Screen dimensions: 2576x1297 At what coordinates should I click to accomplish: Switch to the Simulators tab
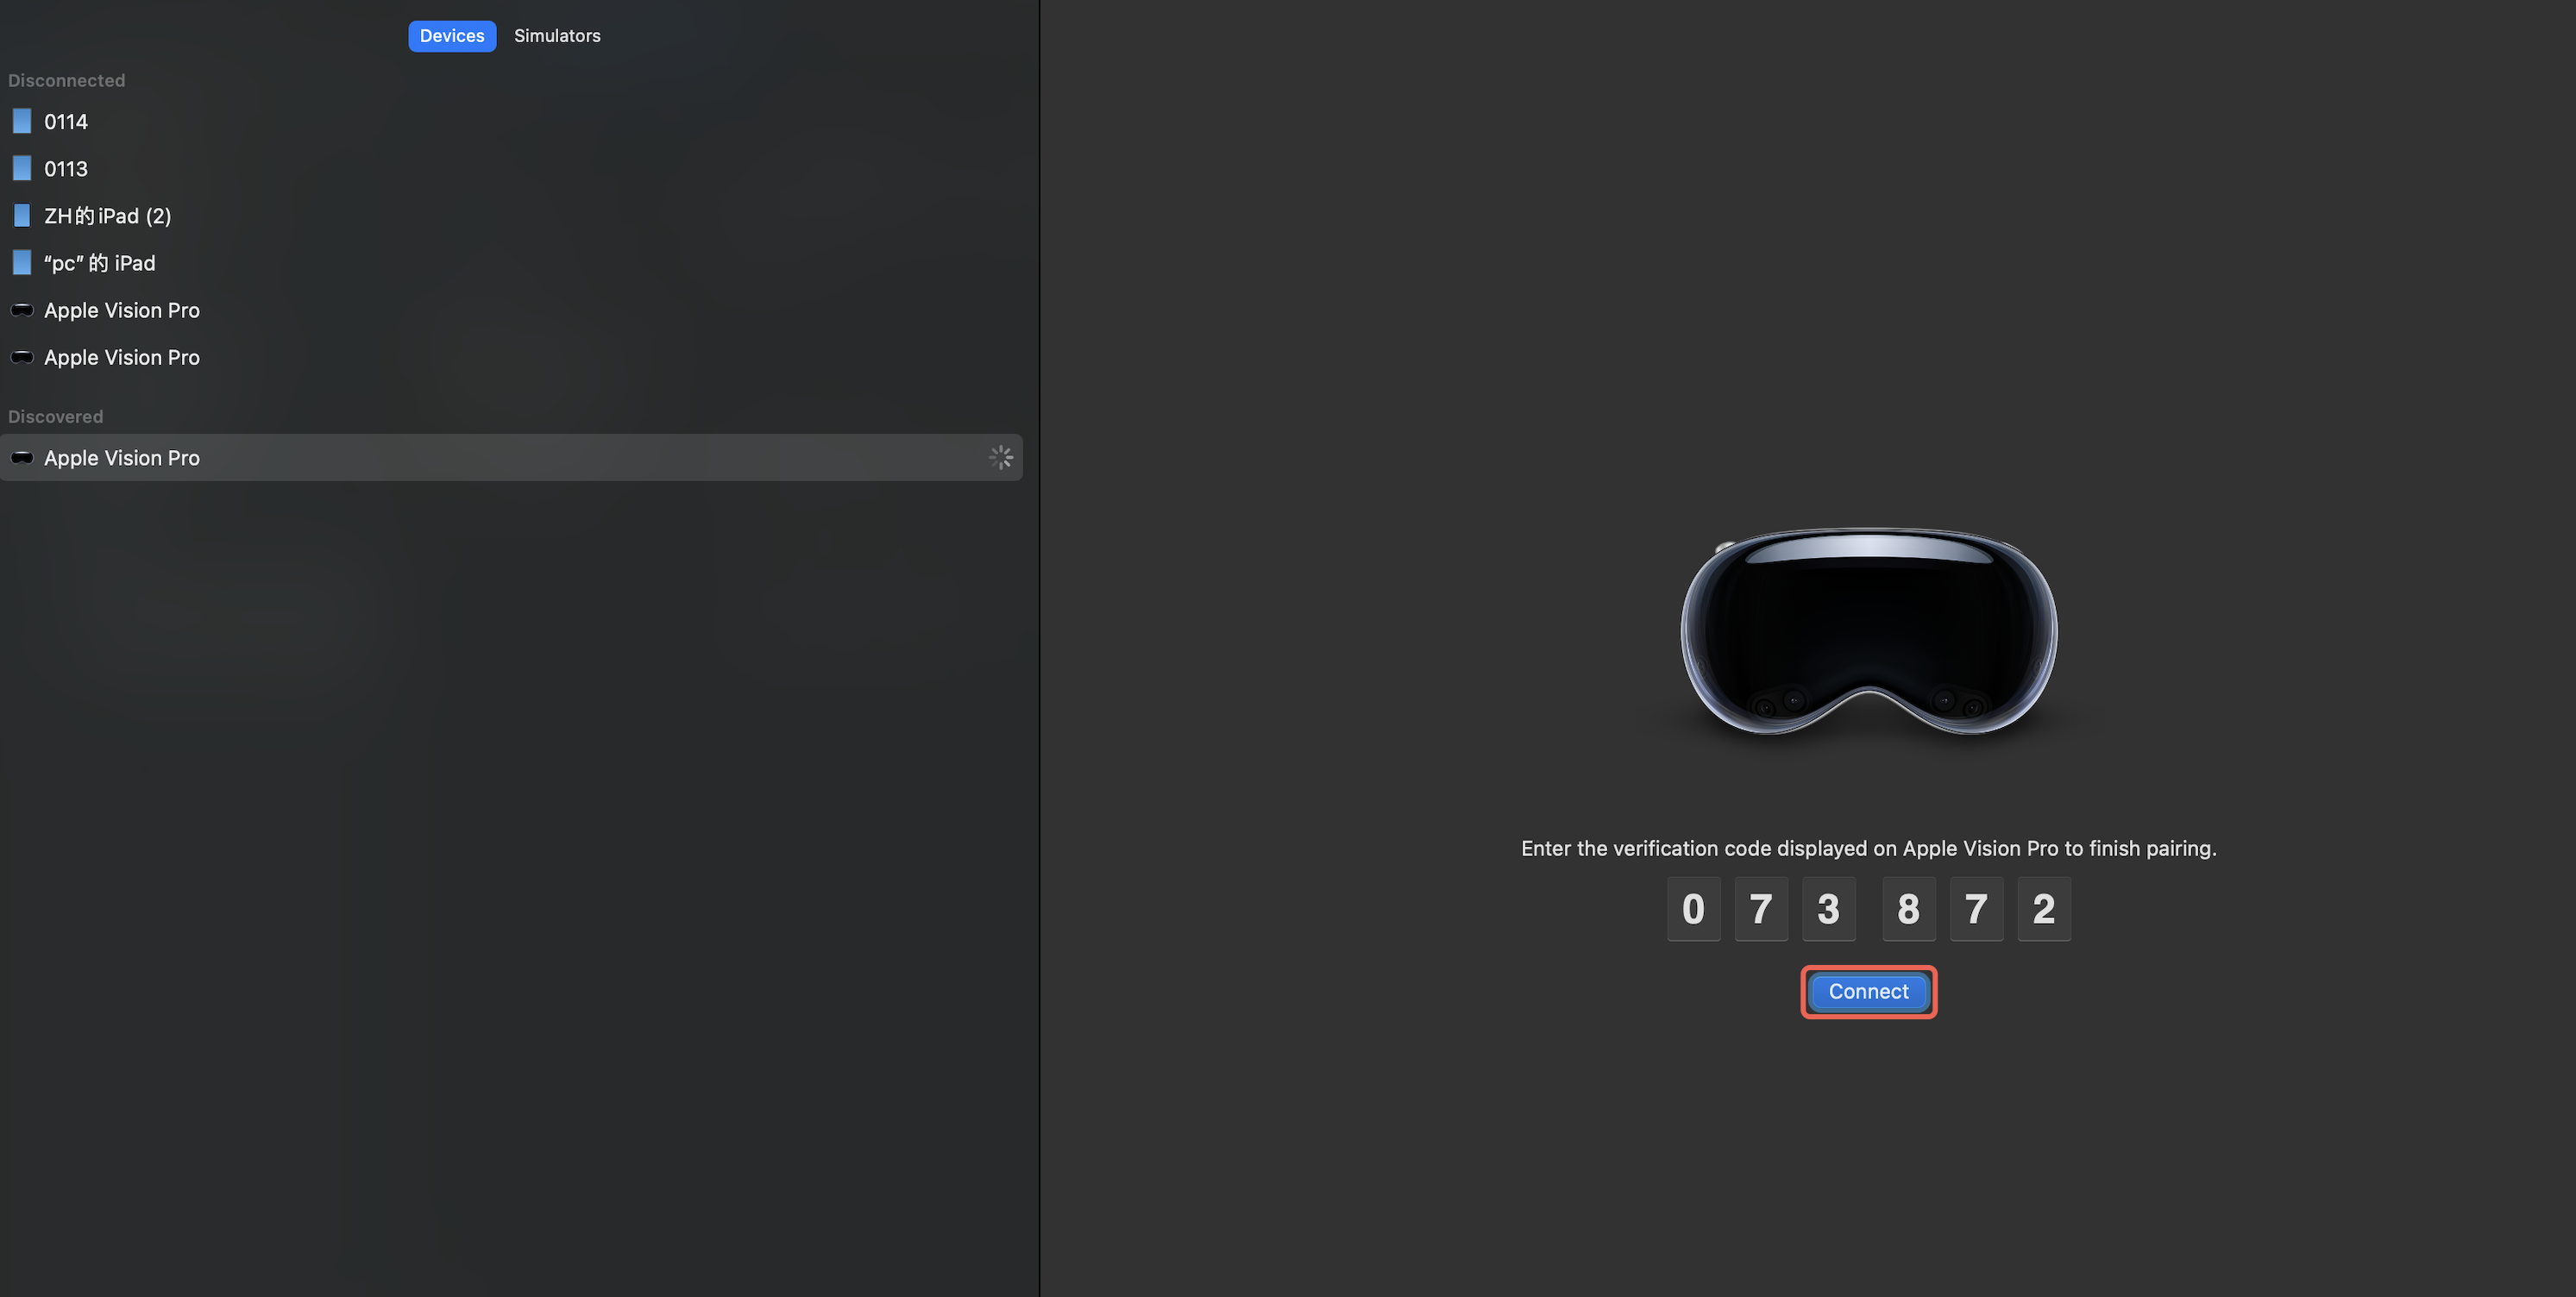[557, 36]
